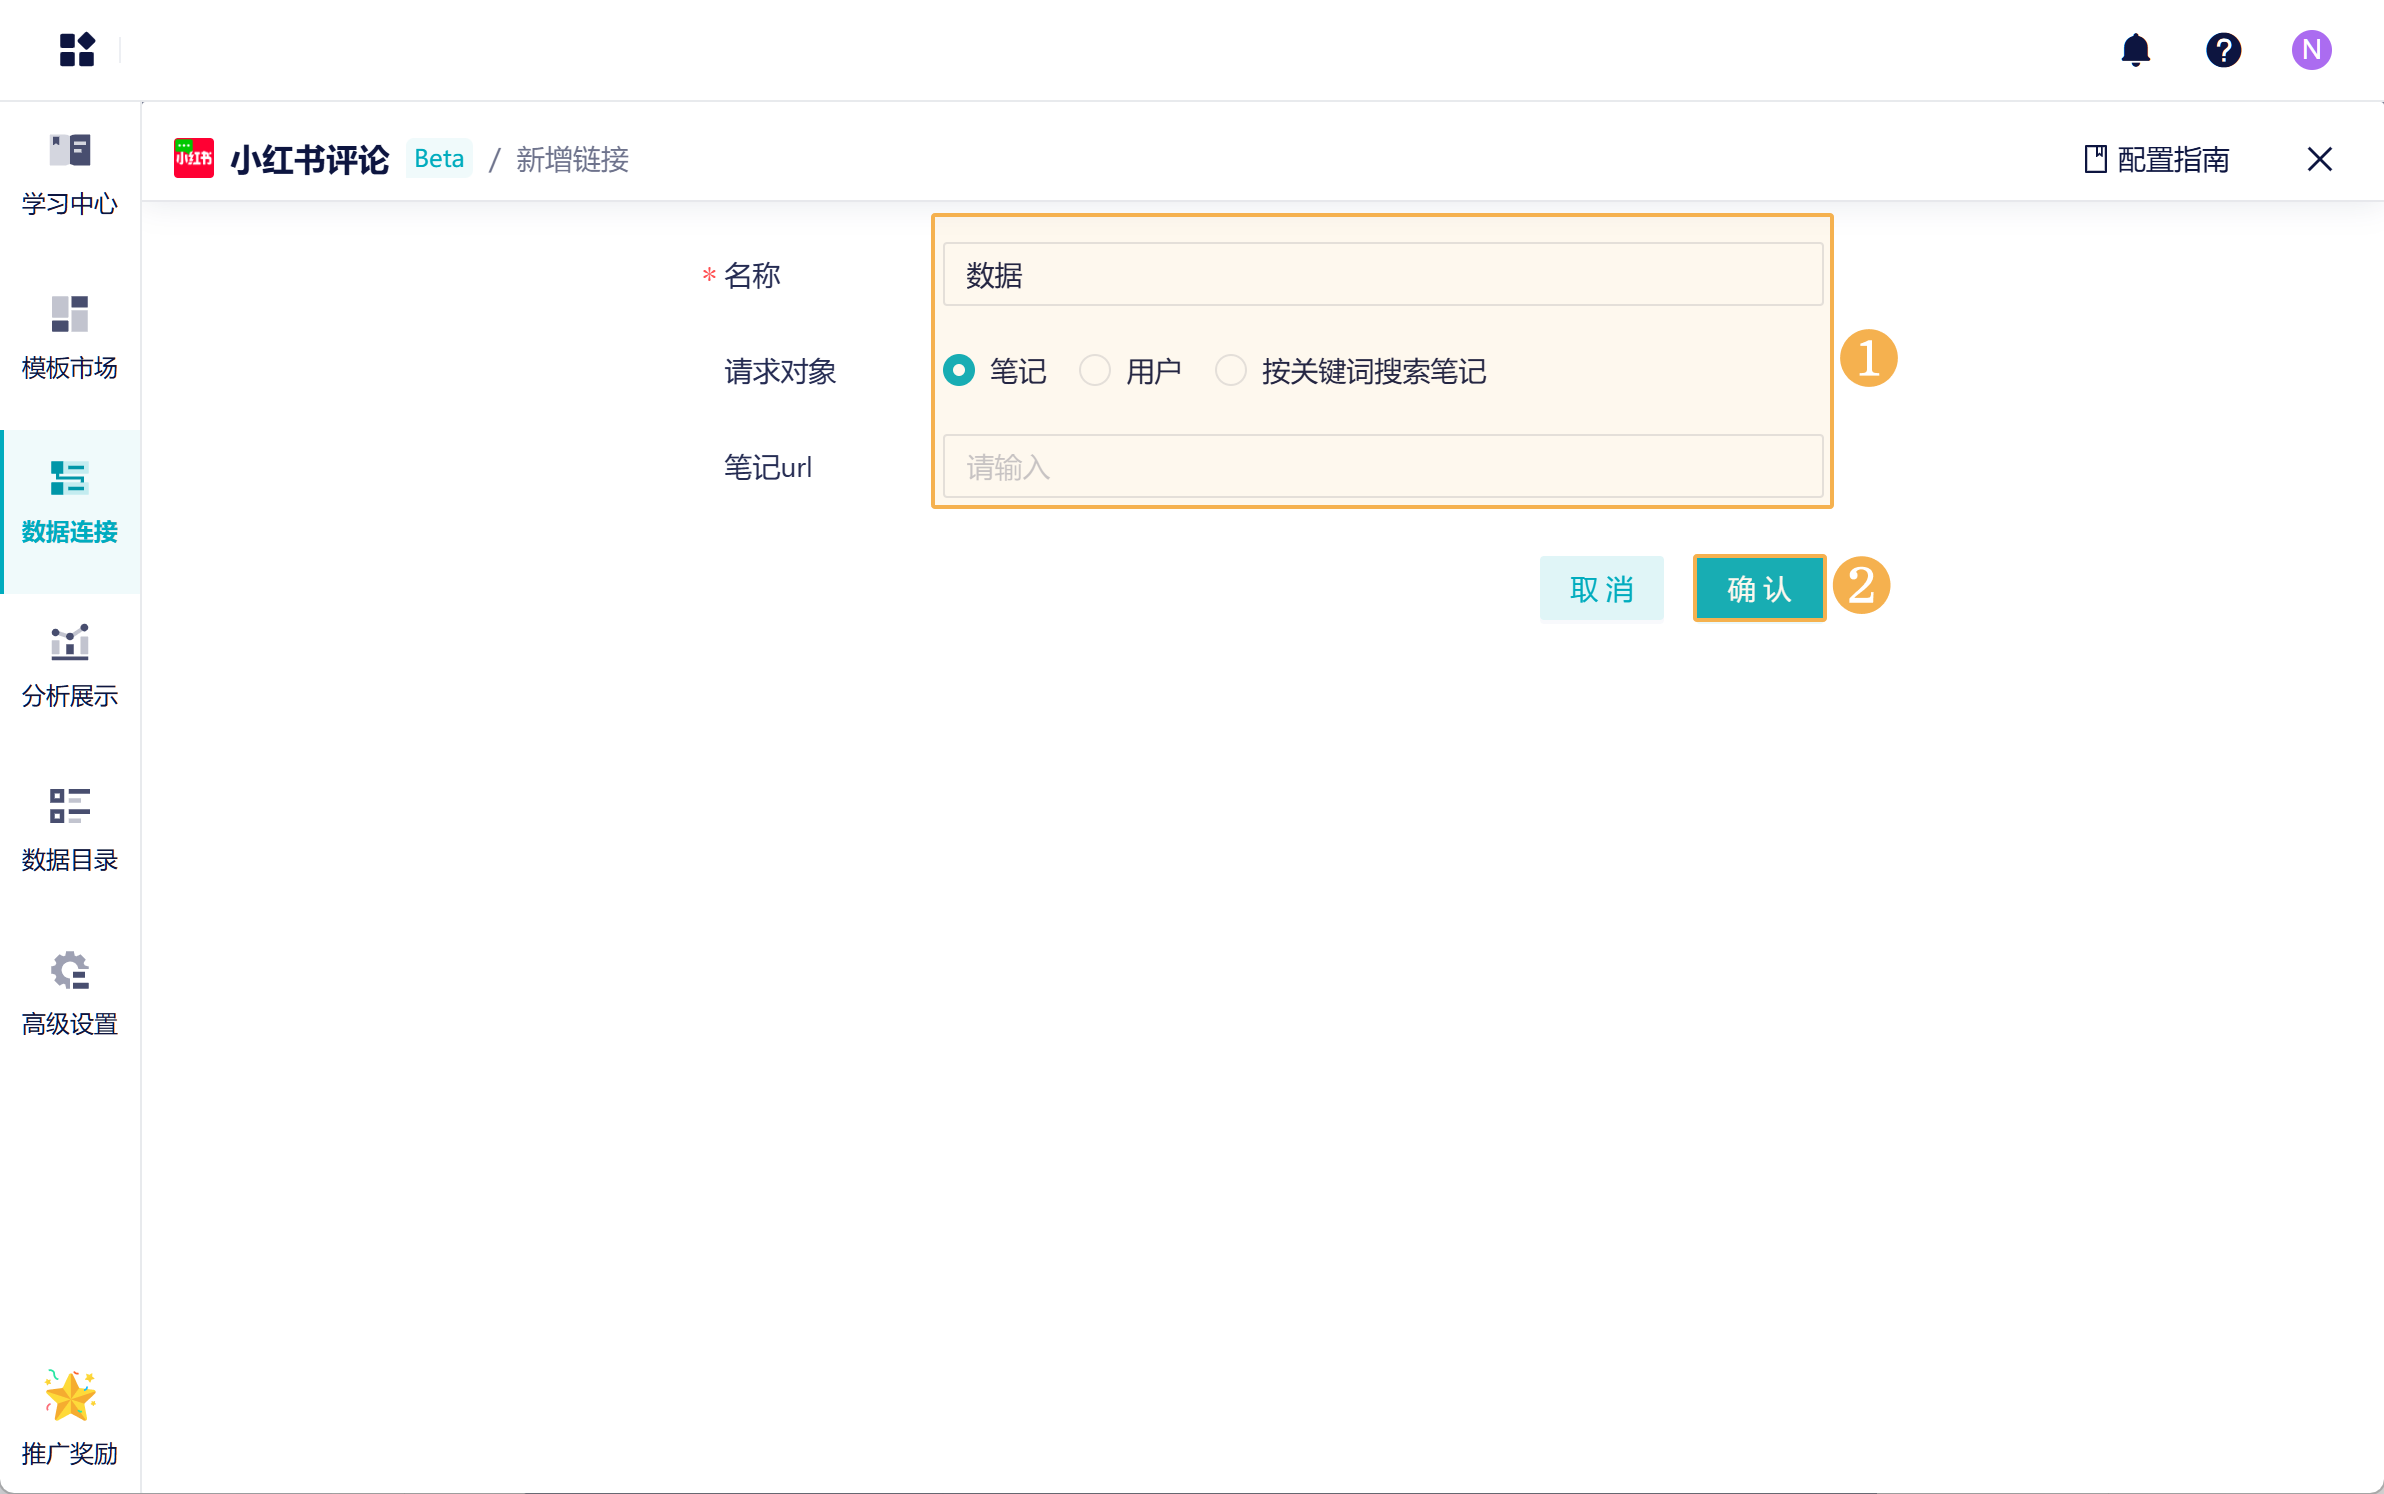This screenshot has height=1494, width=2384.
Task: Choose 按关键词搜索笔记 radio option
Action: 1231,371
